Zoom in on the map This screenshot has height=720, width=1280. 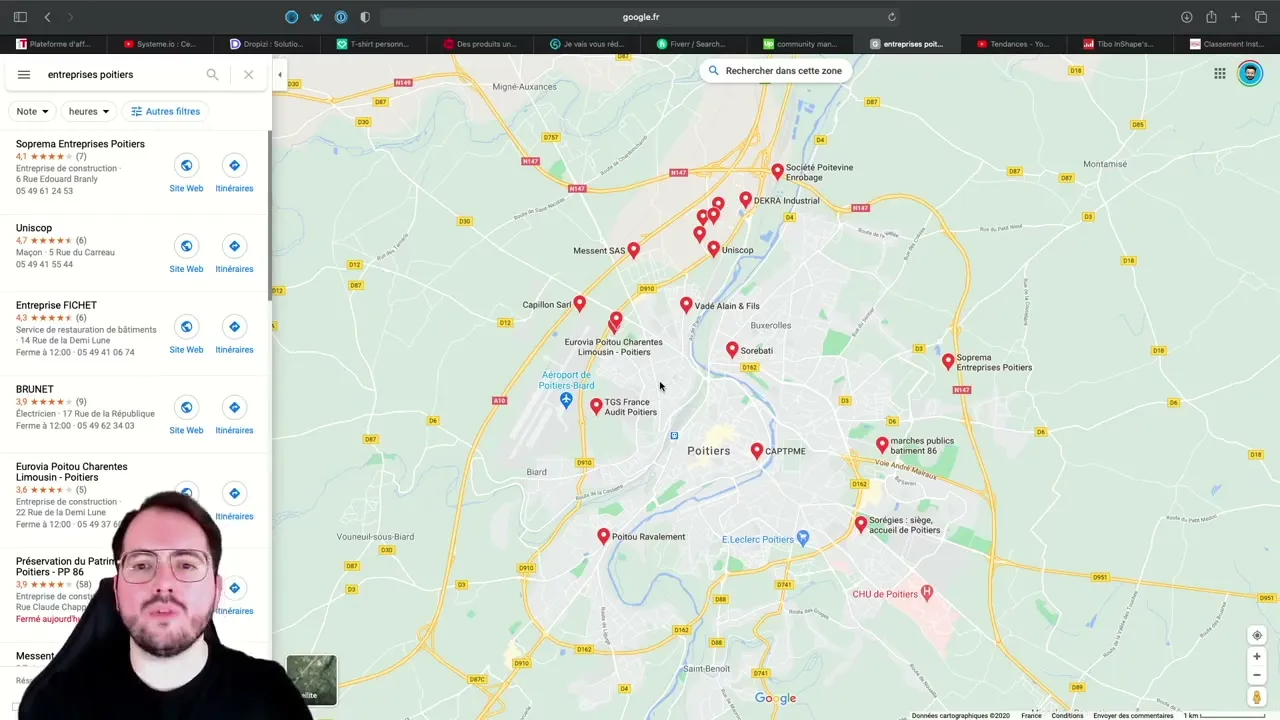1257,657
